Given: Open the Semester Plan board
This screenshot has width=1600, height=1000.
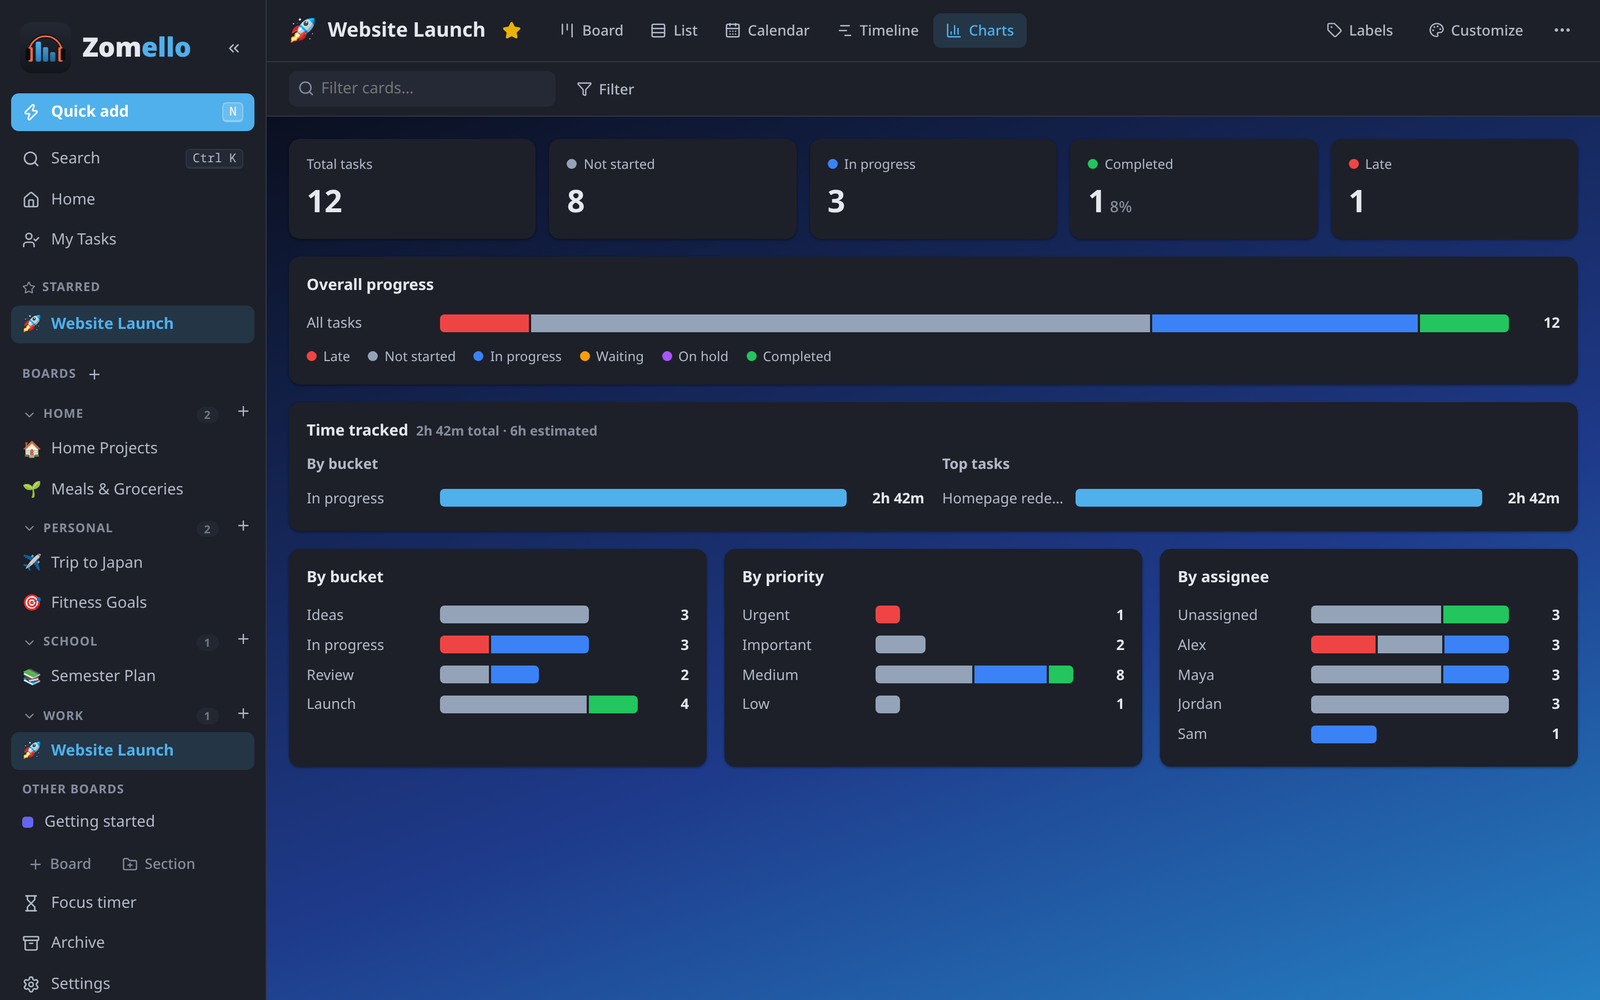Looking at the screenshot, I should click(x=133, y=676).
